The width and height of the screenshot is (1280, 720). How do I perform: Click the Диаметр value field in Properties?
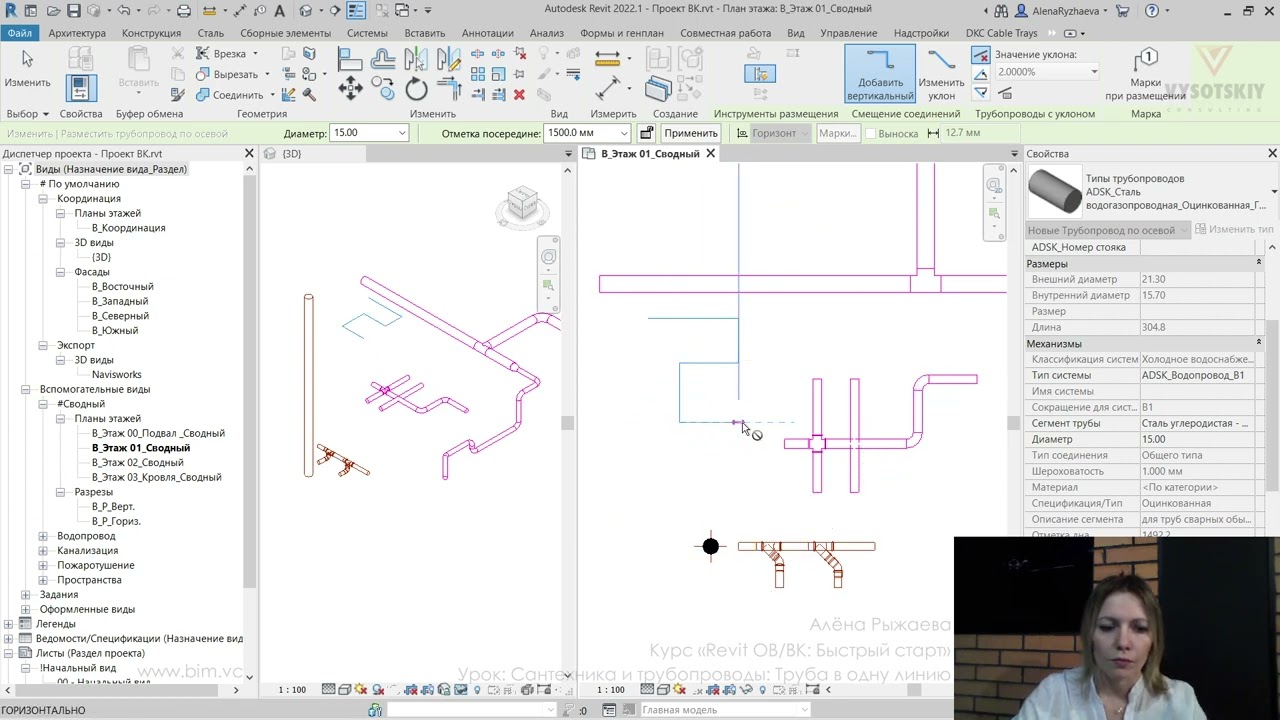(1198, 439)
